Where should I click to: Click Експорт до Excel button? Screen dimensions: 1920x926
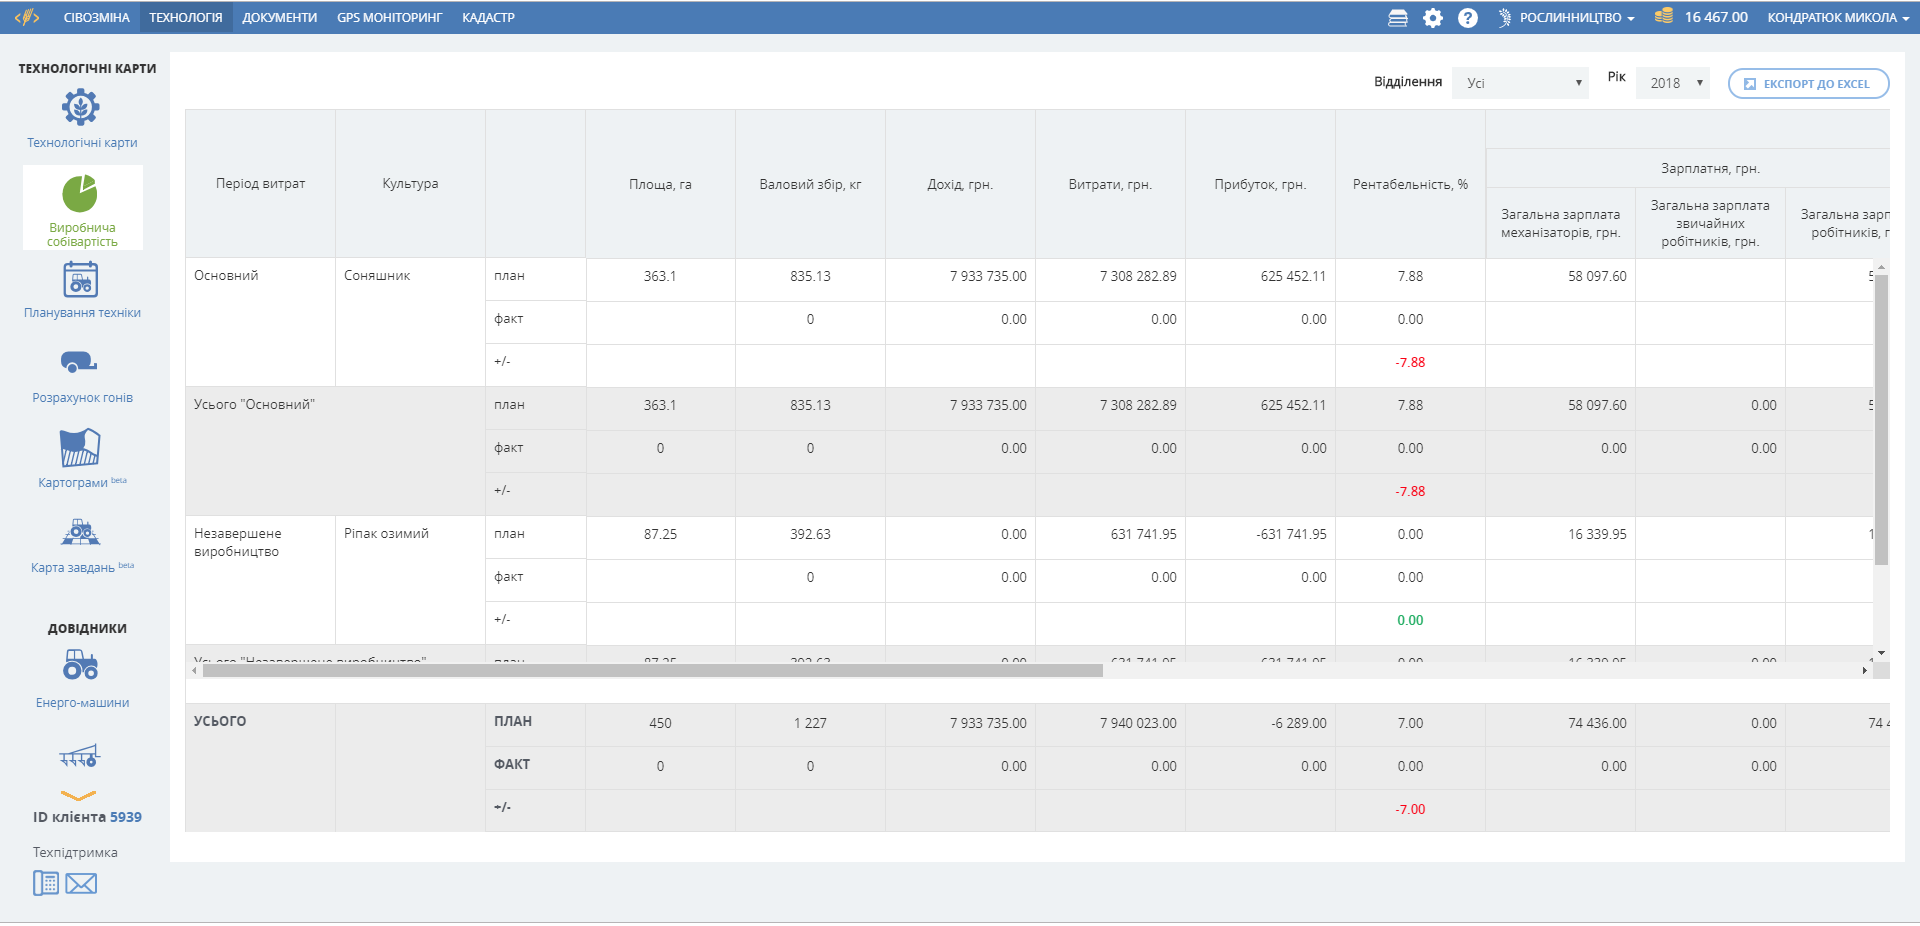[x=1808, y=84]
